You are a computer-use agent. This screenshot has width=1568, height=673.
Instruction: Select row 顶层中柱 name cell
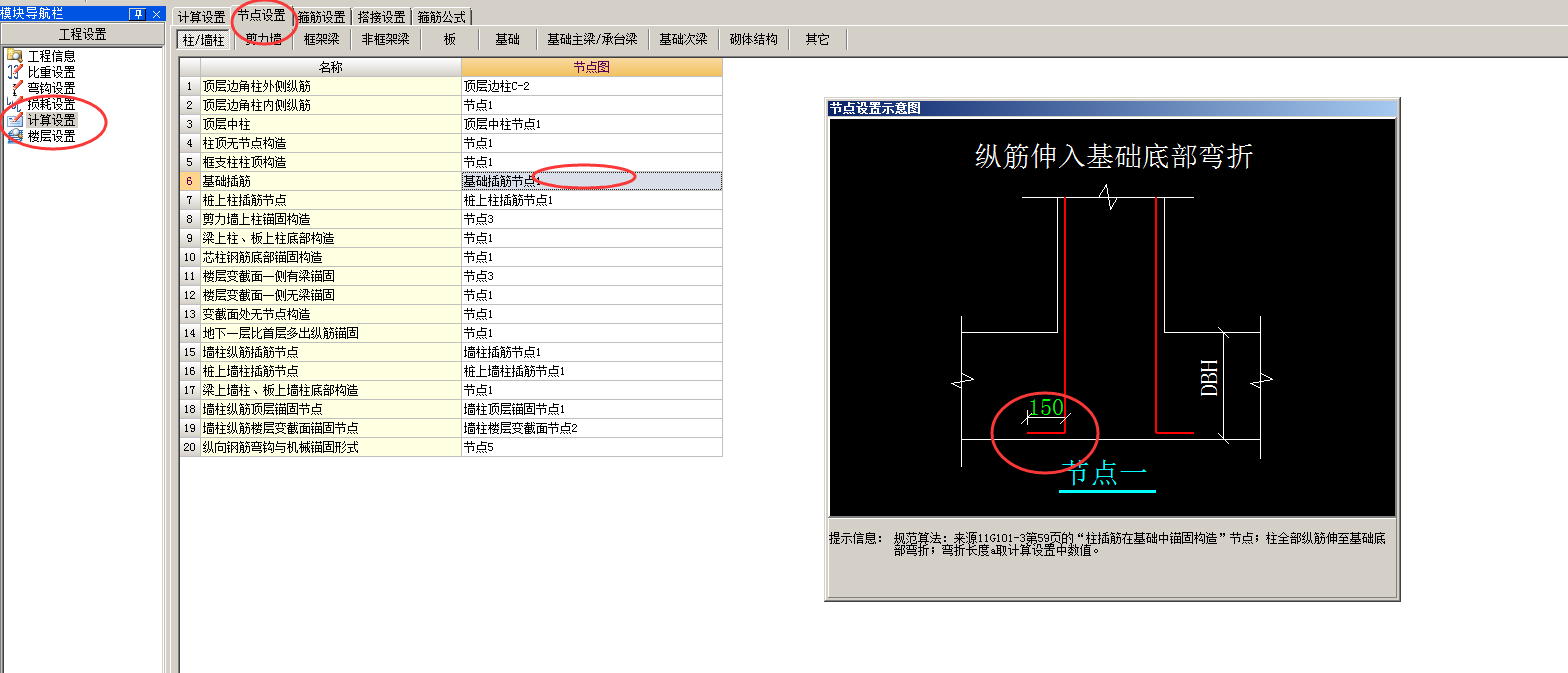tap(331, 124)
